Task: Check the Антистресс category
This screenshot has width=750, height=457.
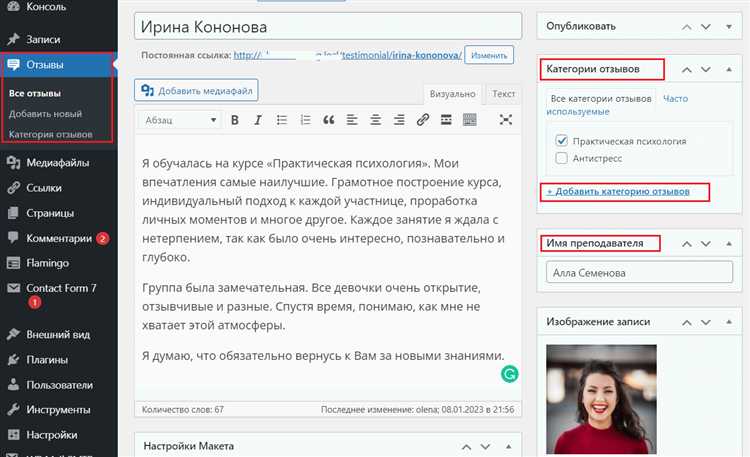Action: pos(562,158)
